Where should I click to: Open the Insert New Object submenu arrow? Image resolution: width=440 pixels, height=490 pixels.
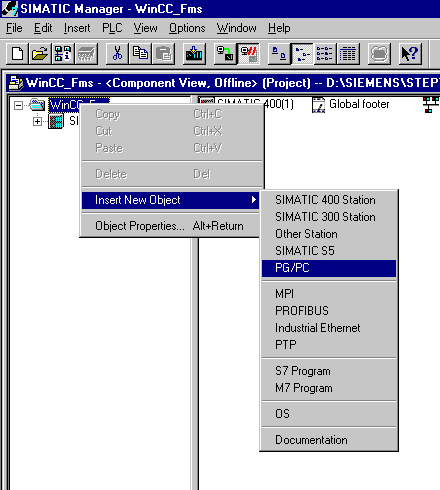coord(254,200)
